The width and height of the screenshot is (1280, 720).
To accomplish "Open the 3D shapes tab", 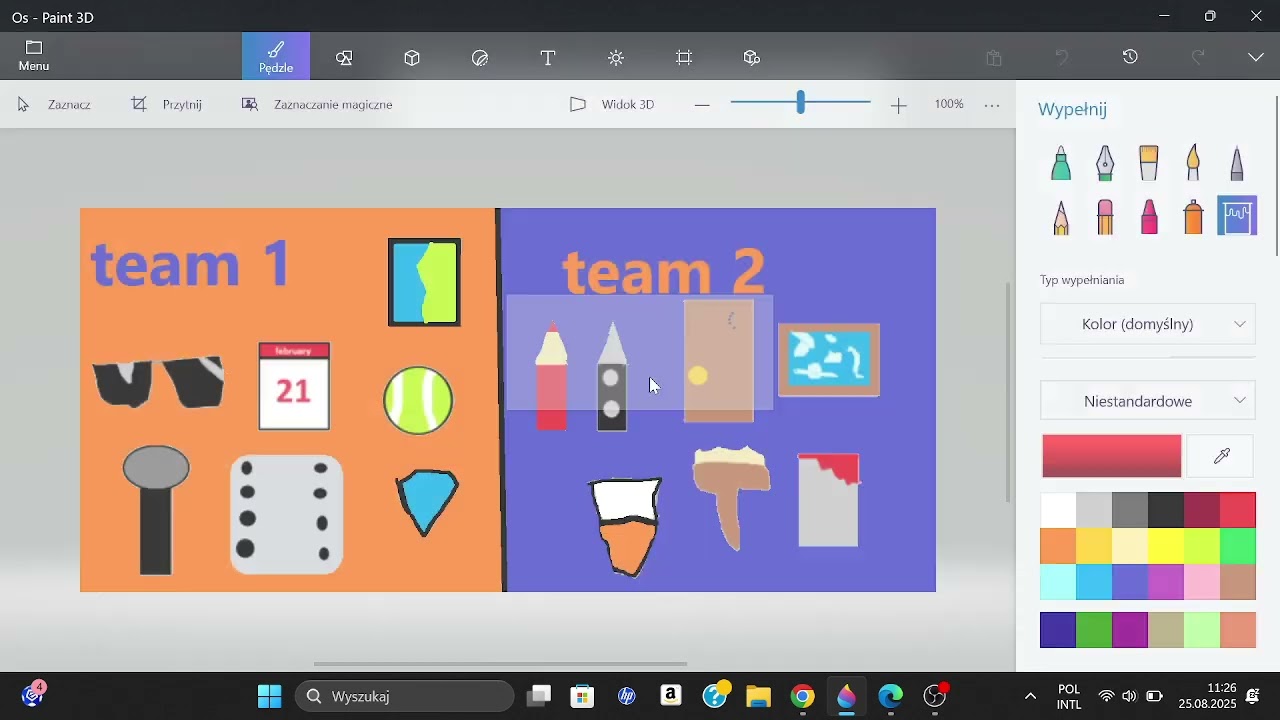I will click(412, 58).
